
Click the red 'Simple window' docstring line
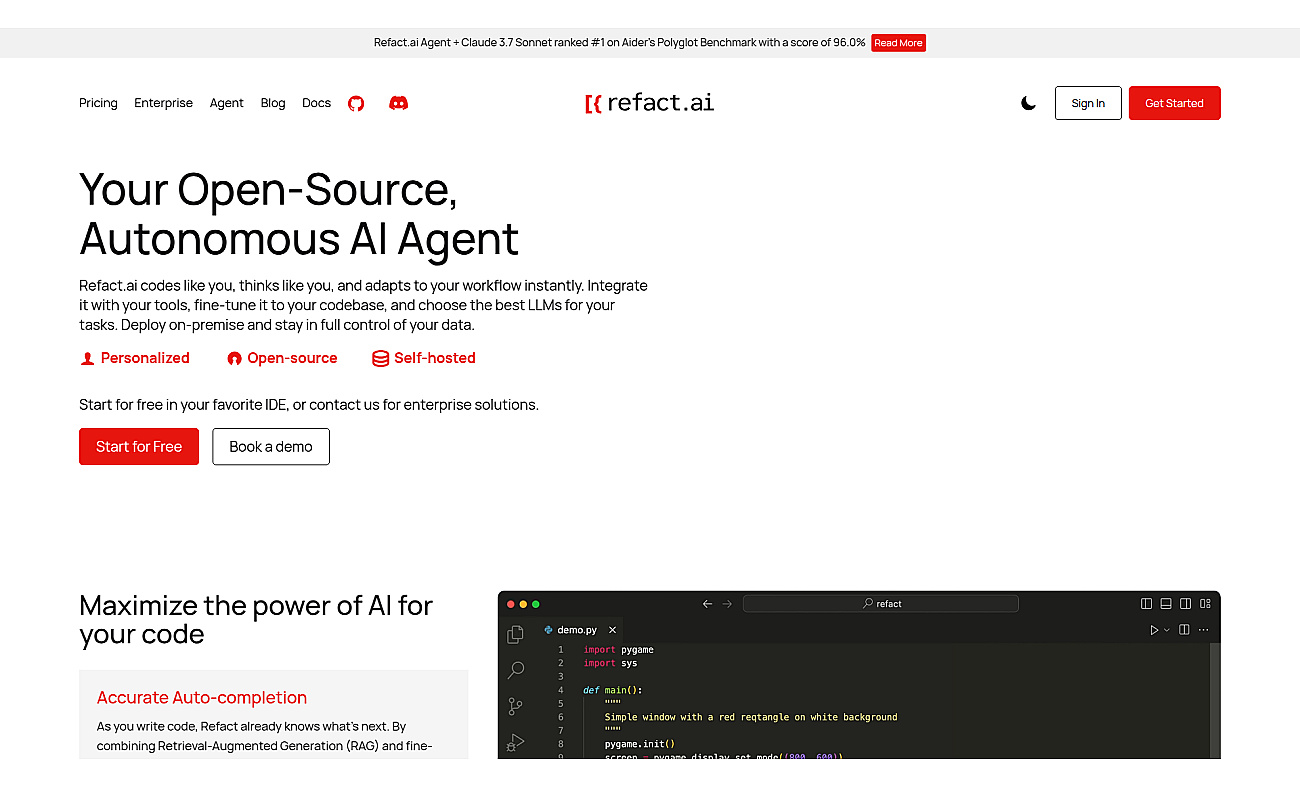(751, 717)
